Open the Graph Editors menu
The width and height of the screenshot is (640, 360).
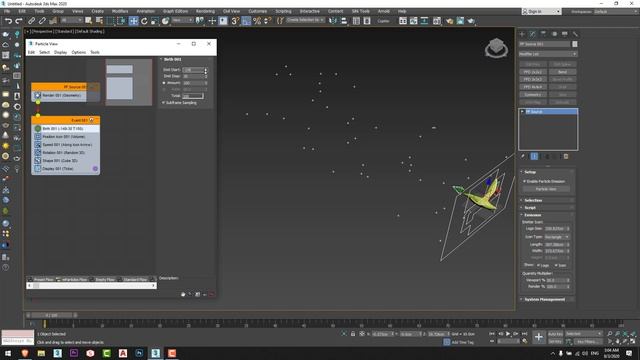tap(176, 11)
